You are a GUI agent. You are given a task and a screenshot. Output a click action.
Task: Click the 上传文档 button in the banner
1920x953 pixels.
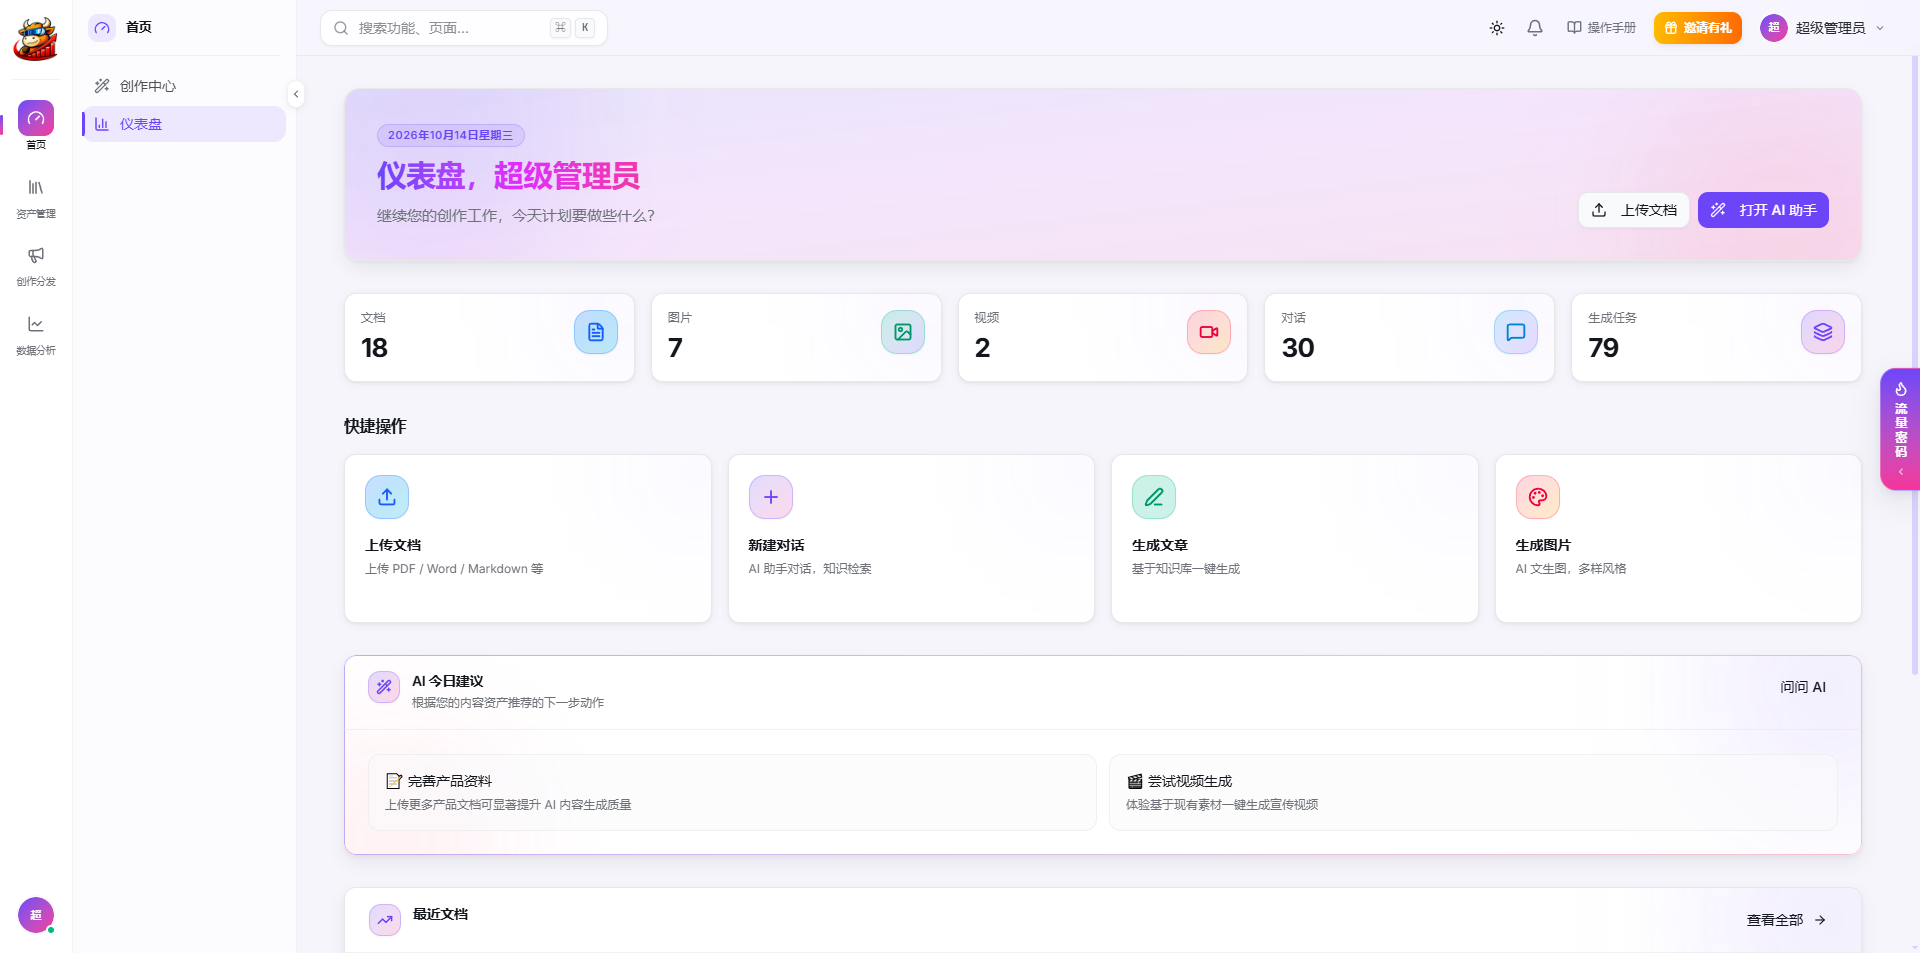[1634, 210]
